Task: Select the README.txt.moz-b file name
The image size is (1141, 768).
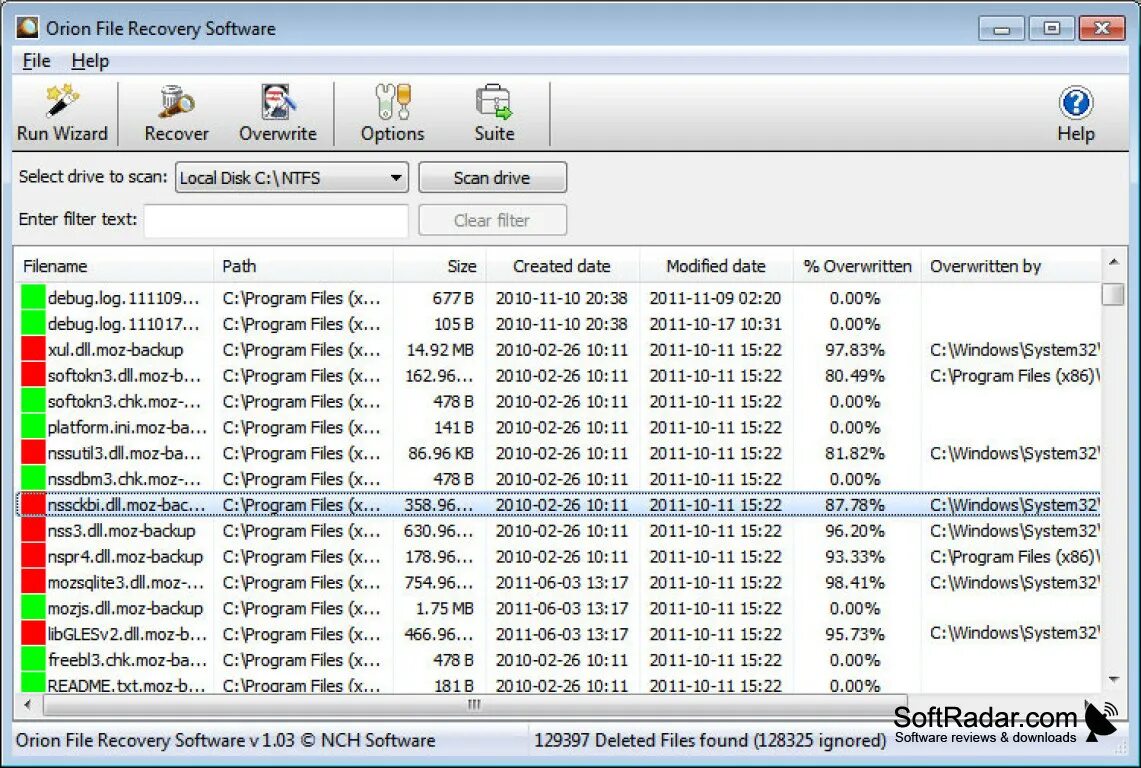Action: click(x=126, y=685)
